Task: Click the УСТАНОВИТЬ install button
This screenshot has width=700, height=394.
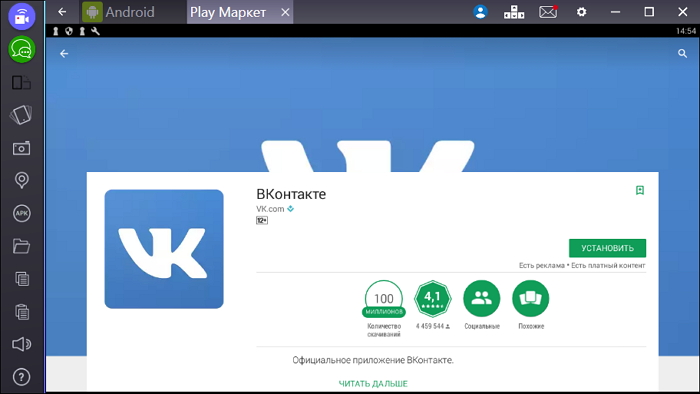Action: click(607, 248)
